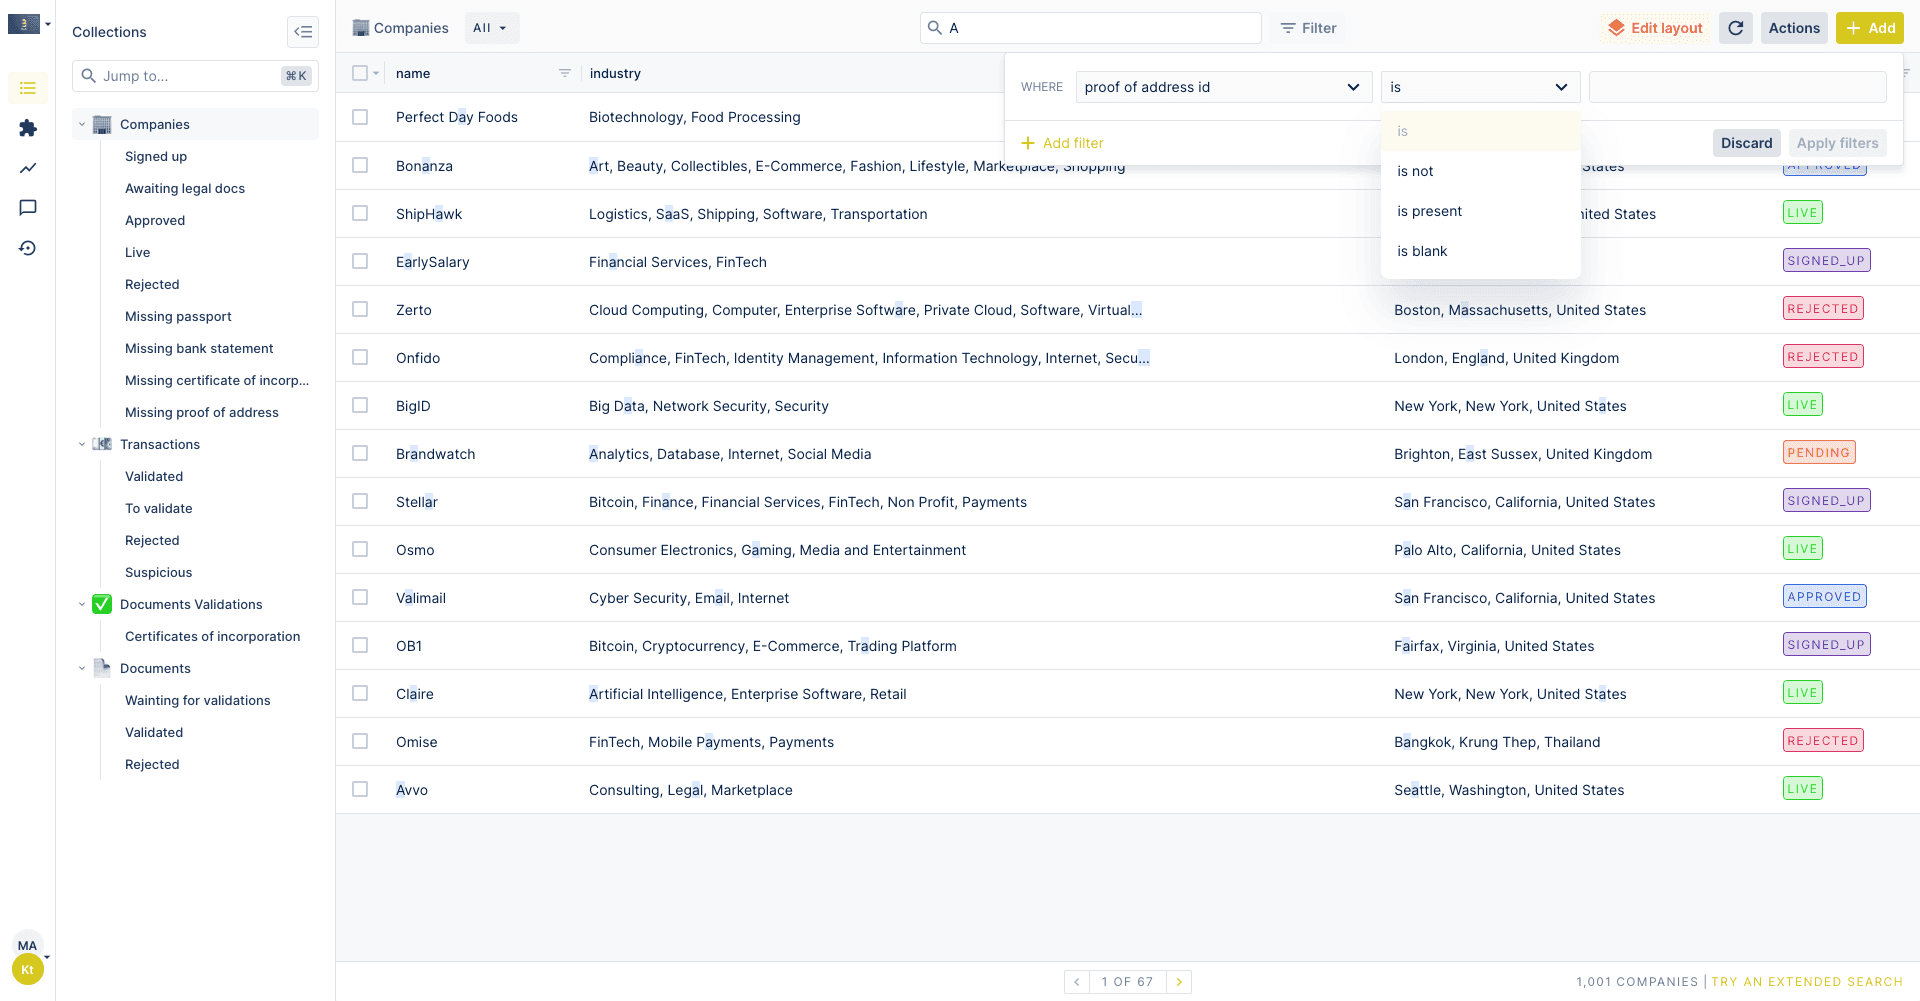1920x1001 pixels.
Task: Open the chat bubble collaboration icon
Action: (28, 208)
